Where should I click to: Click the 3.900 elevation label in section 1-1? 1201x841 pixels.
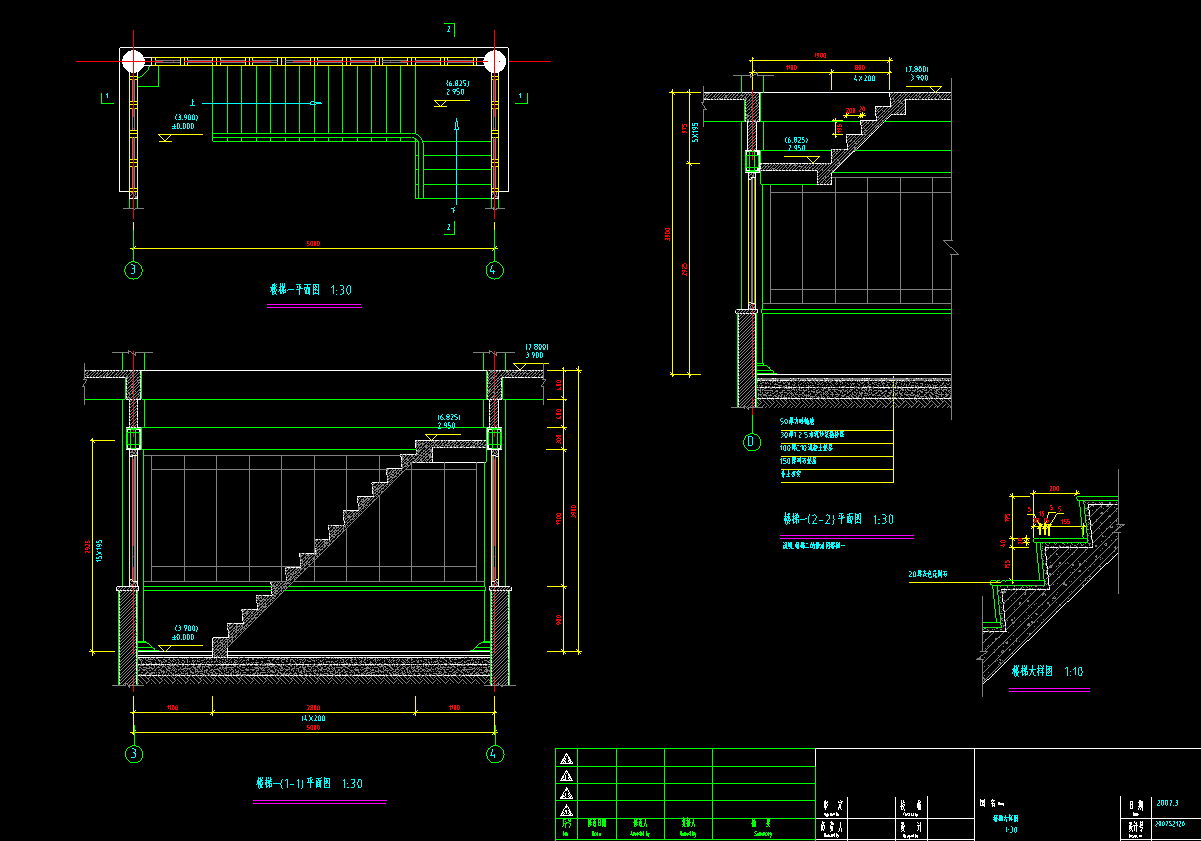point(535,355)
